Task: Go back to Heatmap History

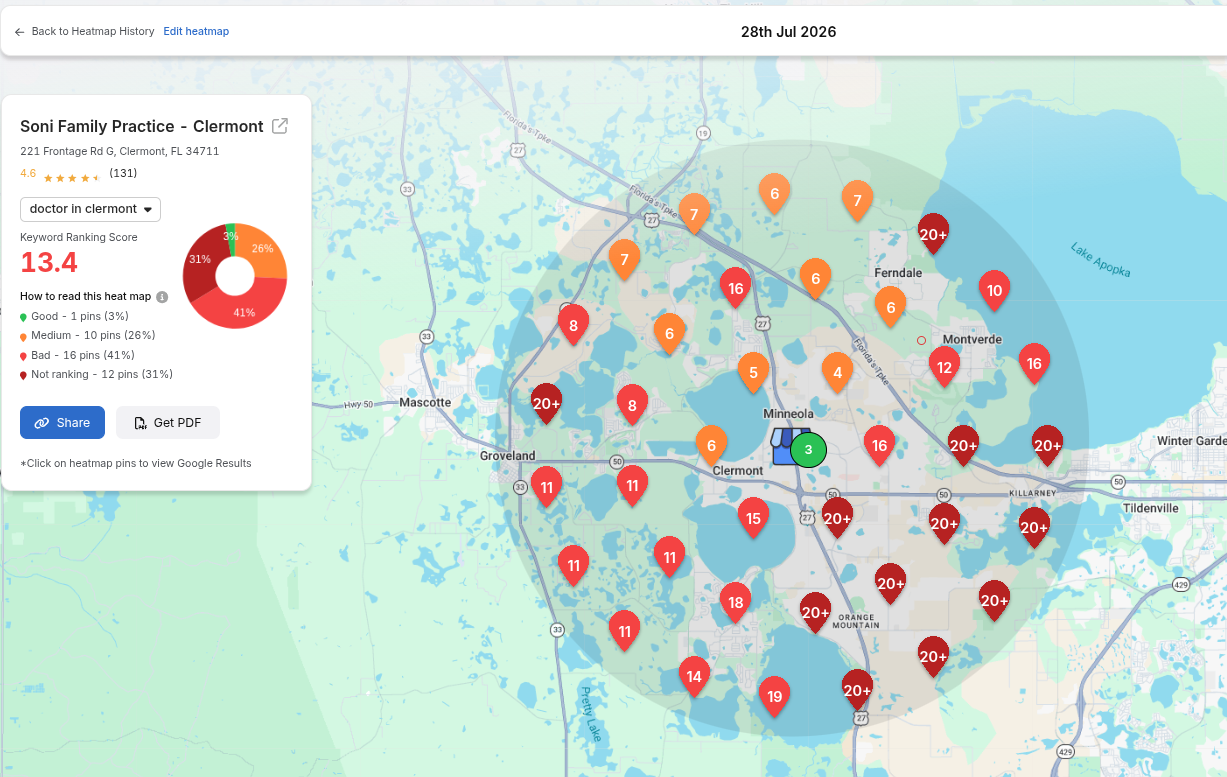Action: [x=84, y=31]
